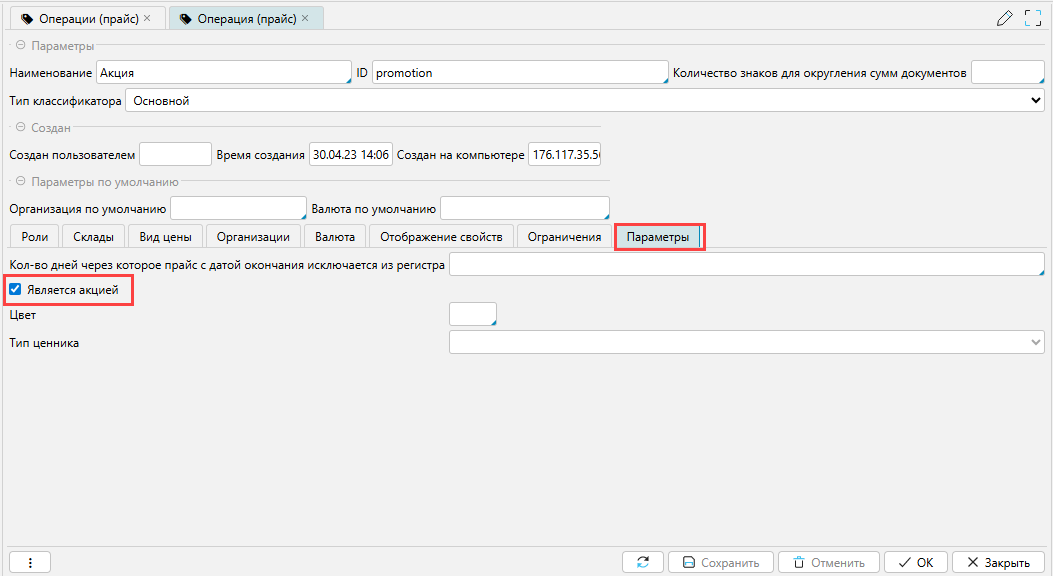Uncheck the Является акцией checkbox
Screen dimensions: 1053x576
point(15,290)
